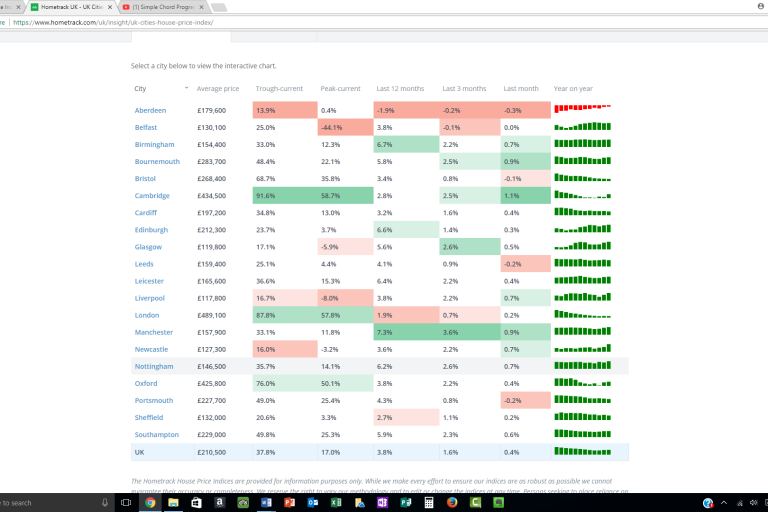Open Chrome from the taskbar

click(x=150, y=503)
